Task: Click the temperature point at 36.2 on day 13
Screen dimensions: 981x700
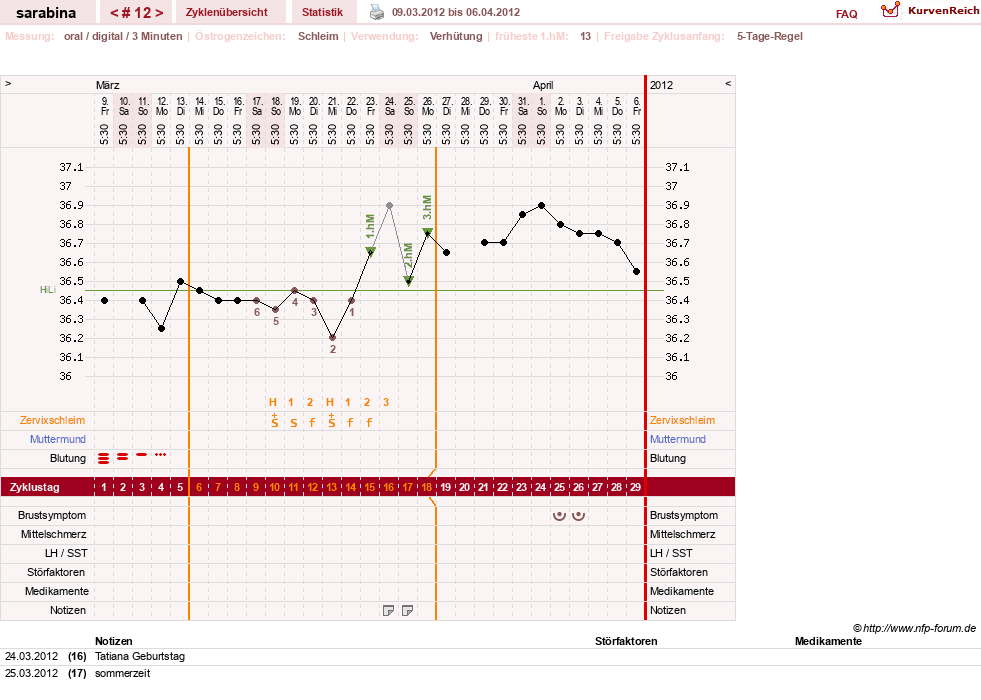Action: coord(332,338)
